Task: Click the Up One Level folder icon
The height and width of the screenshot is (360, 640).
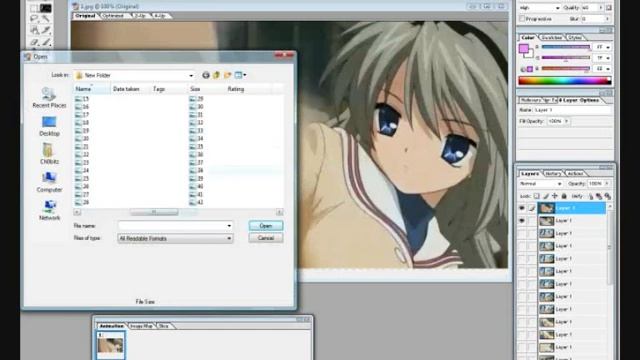Action: (216, 75)
